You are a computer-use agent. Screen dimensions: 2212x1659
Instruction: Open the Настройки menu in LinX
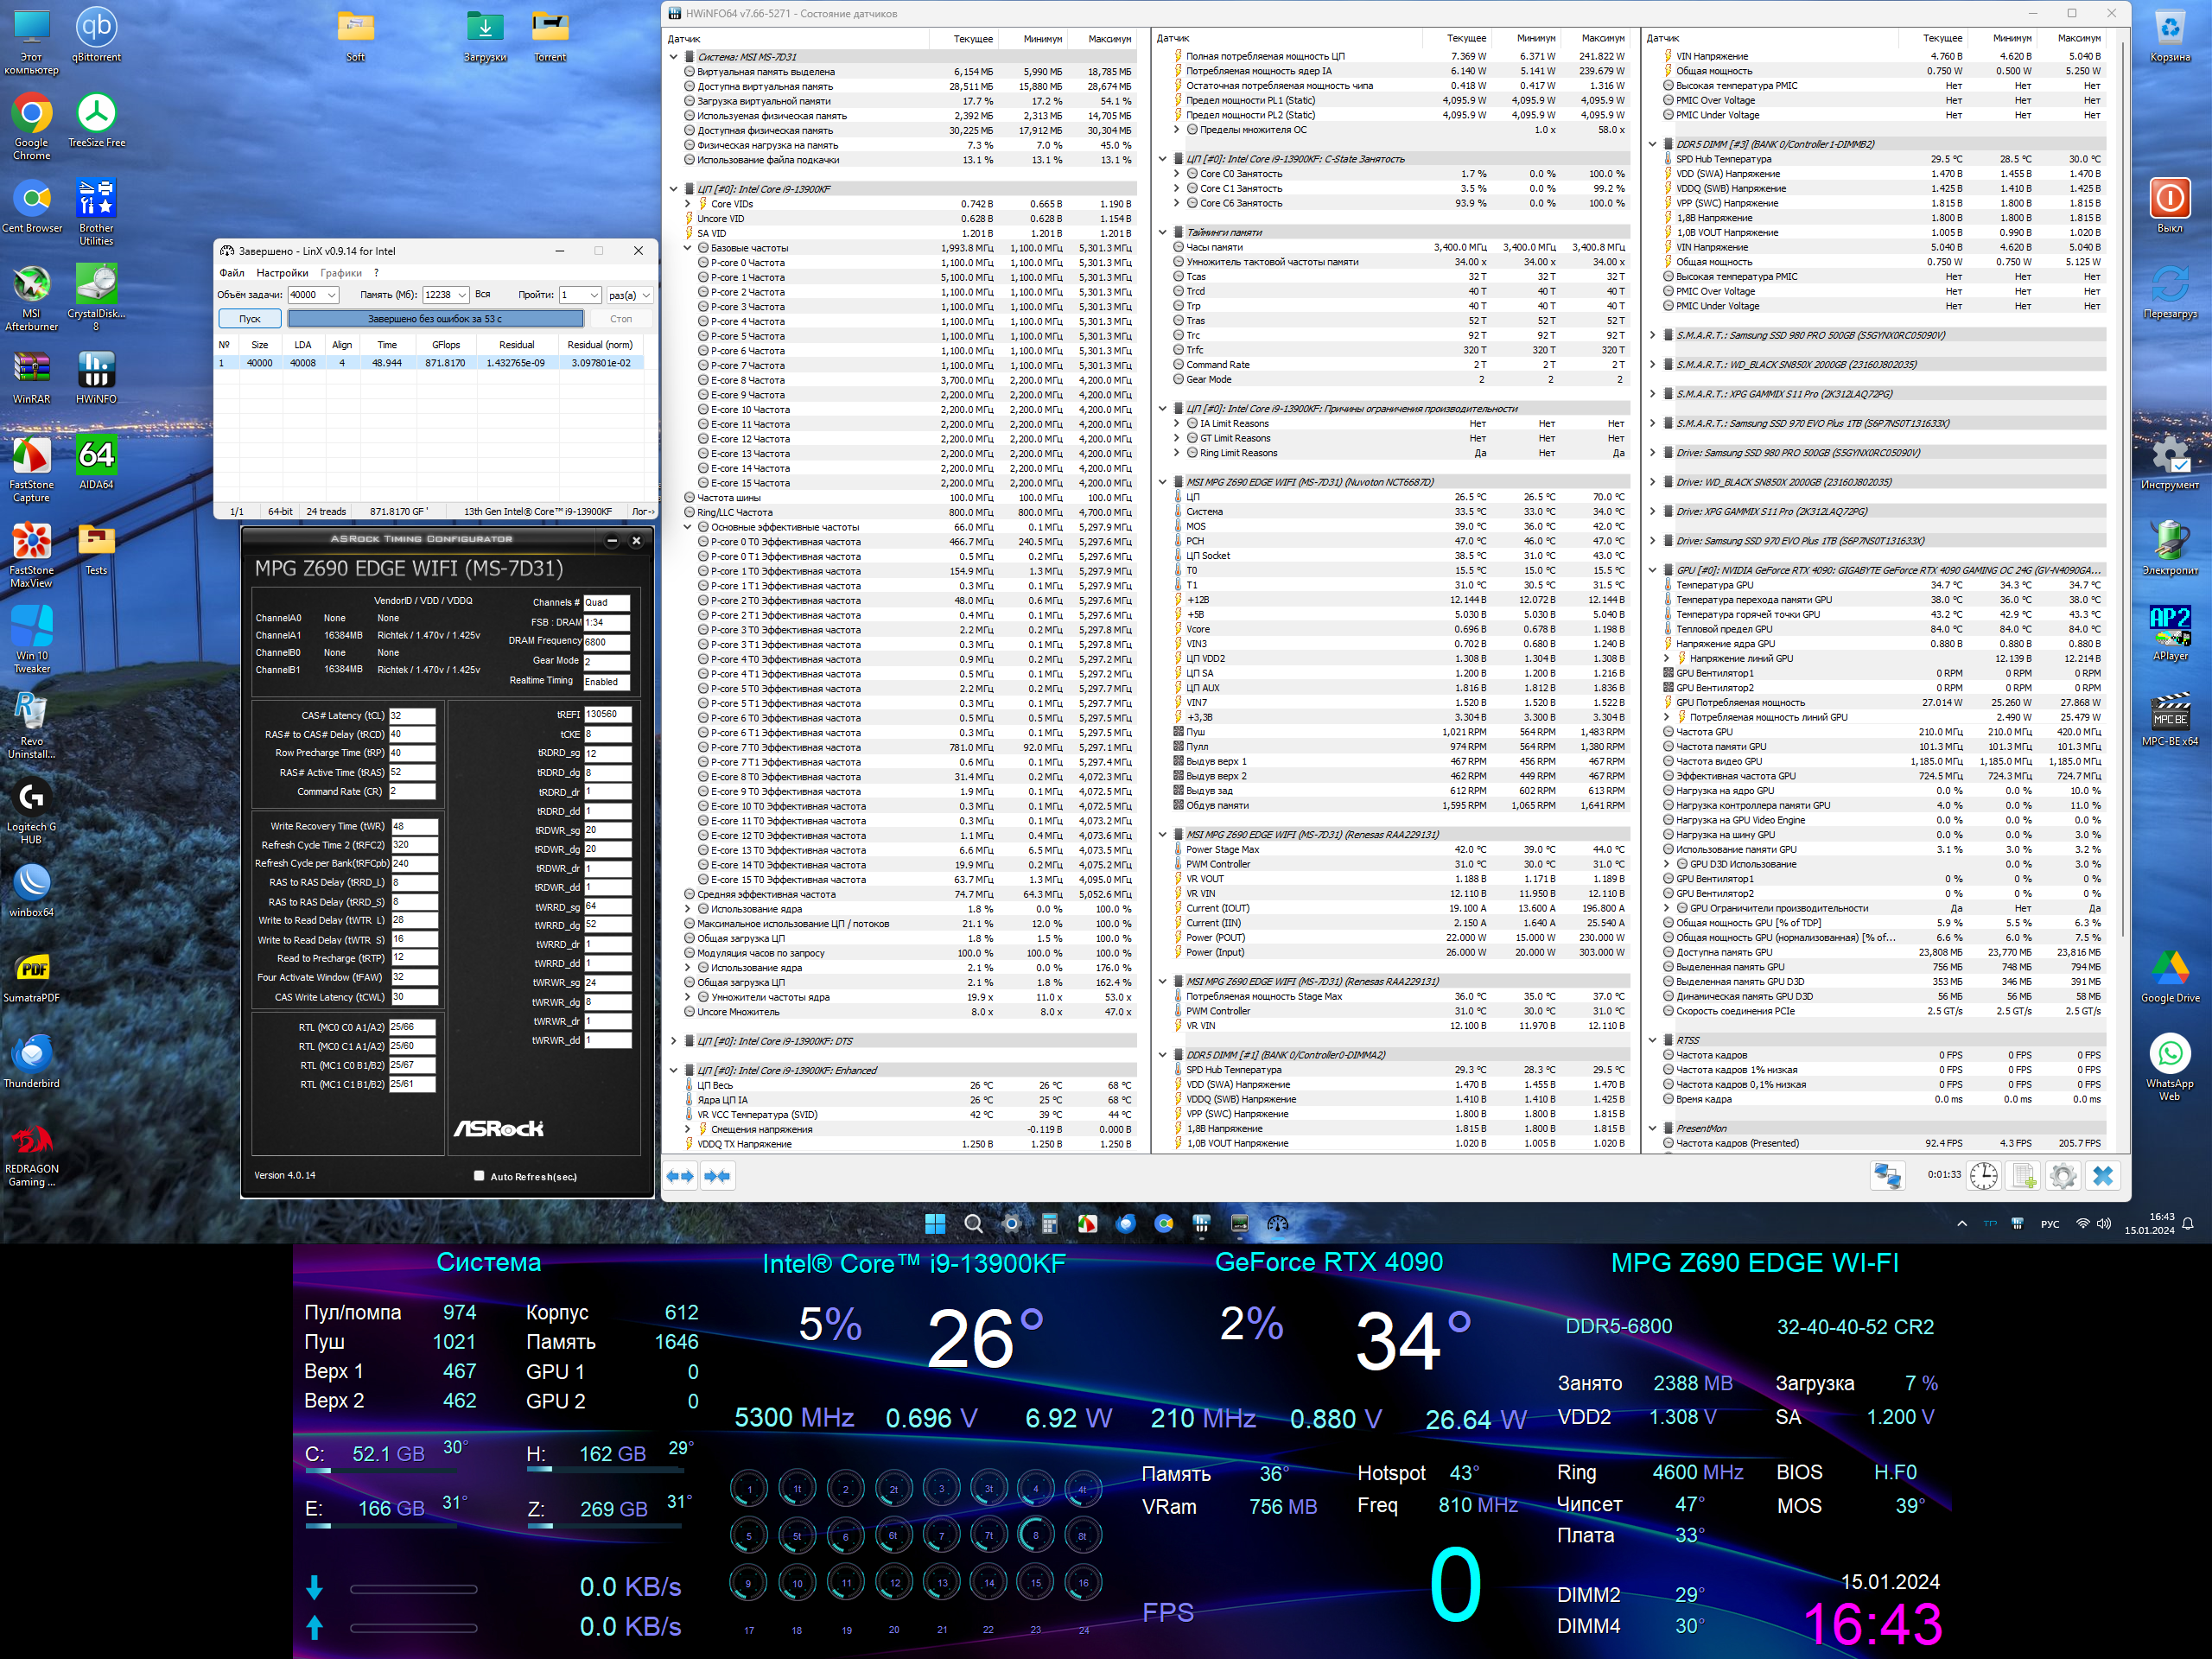point(282,273)
